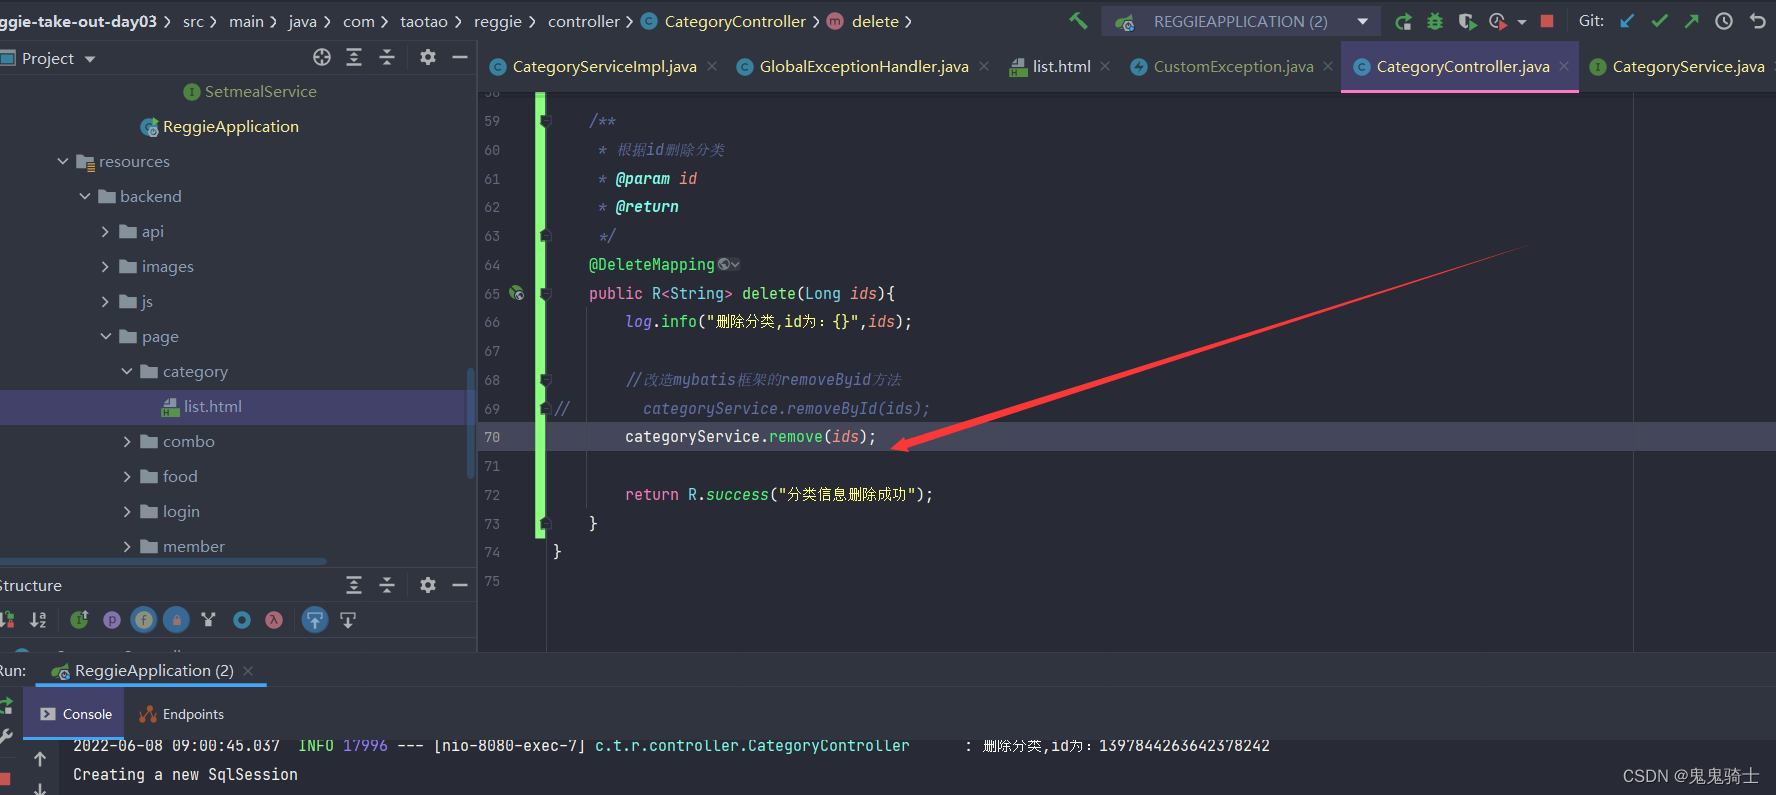Select SetmealService in the project tree
Image resolution: width=1776 pixels, height=795 pixels.
coord(260,91)
